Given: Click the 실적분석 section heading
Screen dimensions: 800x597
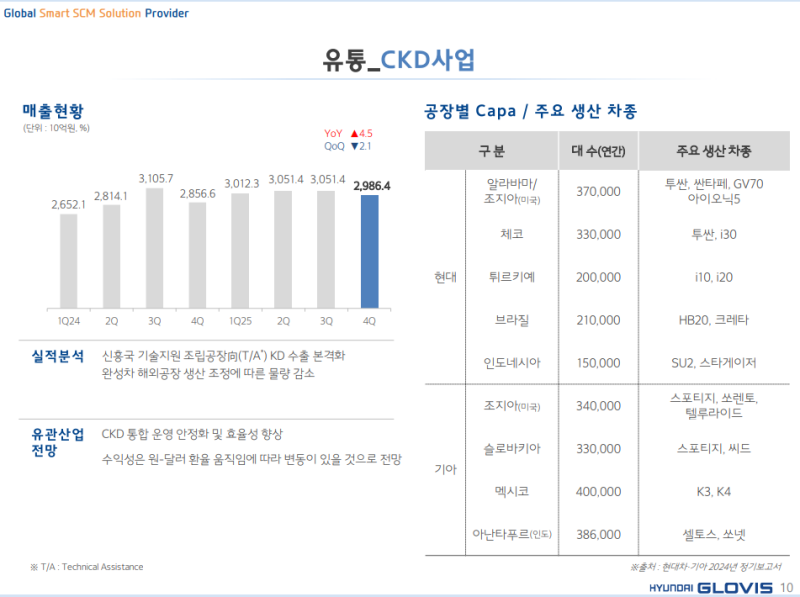Looking at the screenshot, I should click(57, 356).
